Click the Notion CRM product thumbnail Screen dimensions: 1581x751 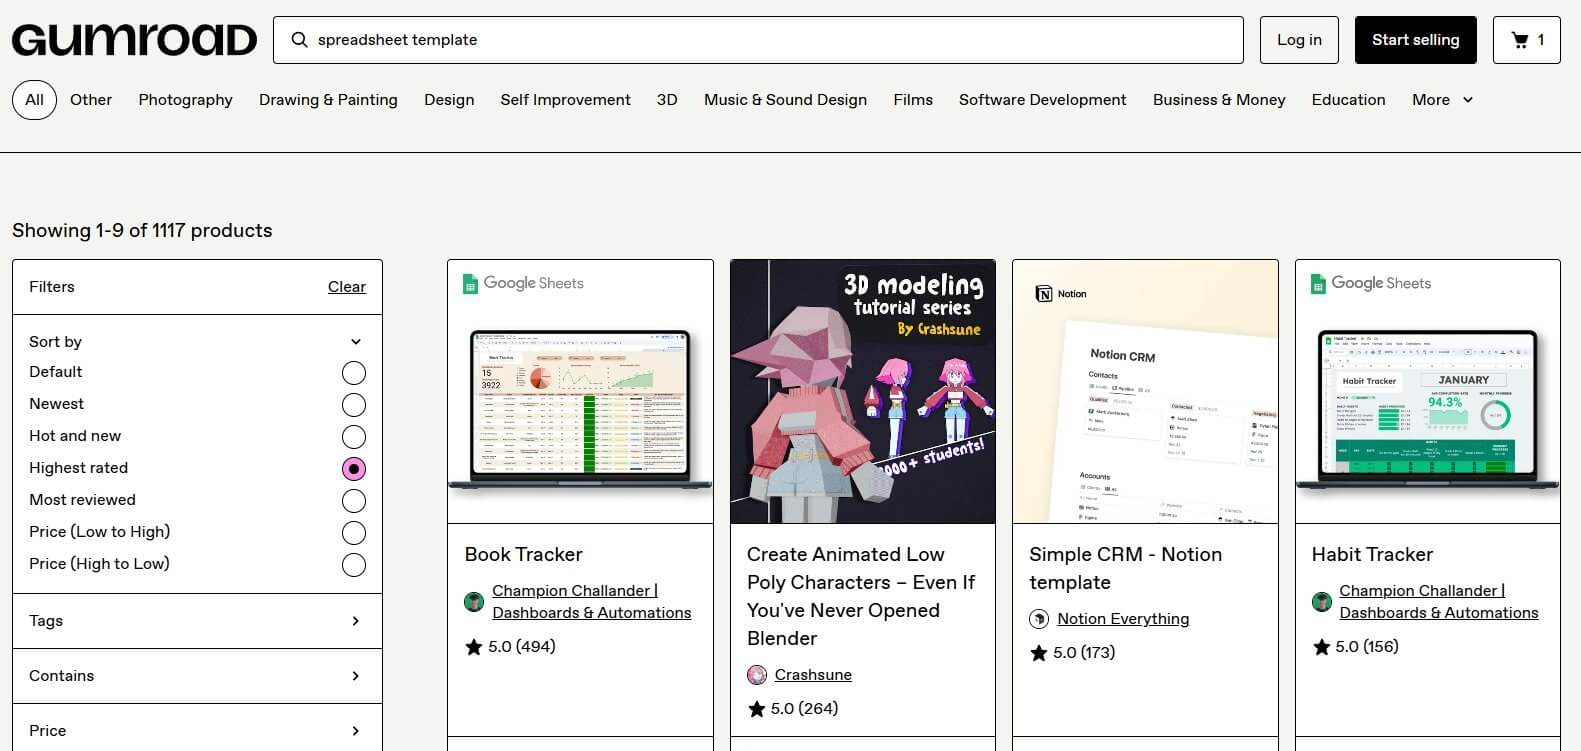(x=1145, y=392)
